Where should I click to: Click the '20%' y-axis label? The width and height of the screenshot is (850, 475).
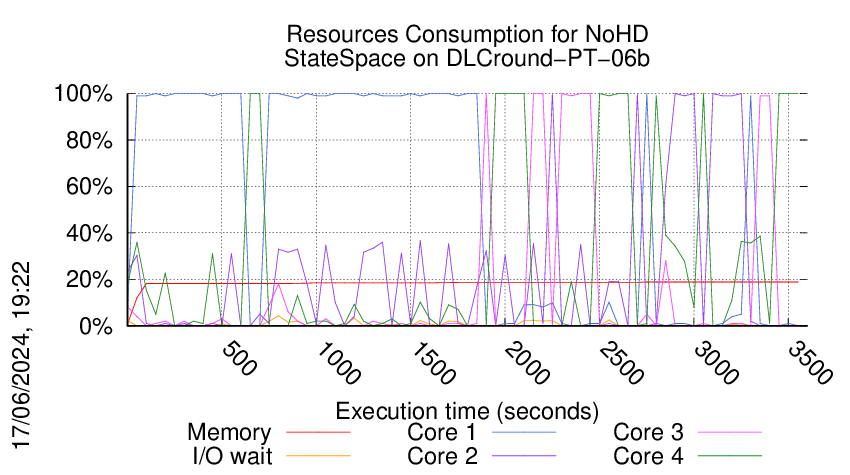(89, 280)
